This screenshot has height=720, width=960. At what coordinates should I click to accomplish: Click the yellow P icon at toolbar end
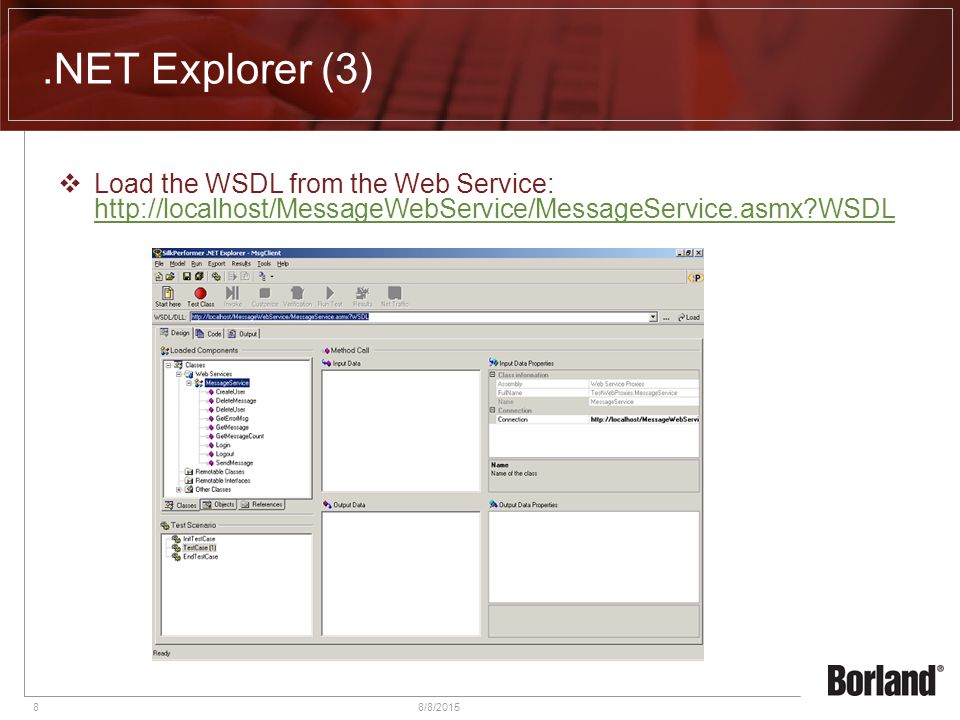[695, 278]
